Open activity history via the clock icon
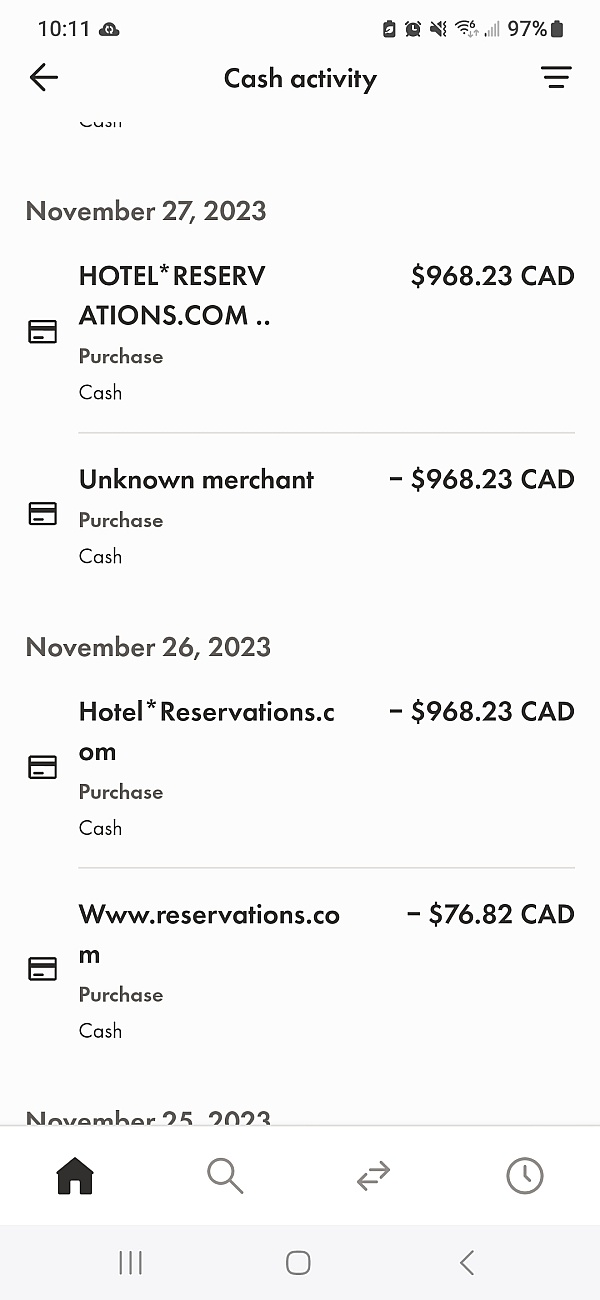The height and width of the screenshot is (1300, 600). [524, 1176]
